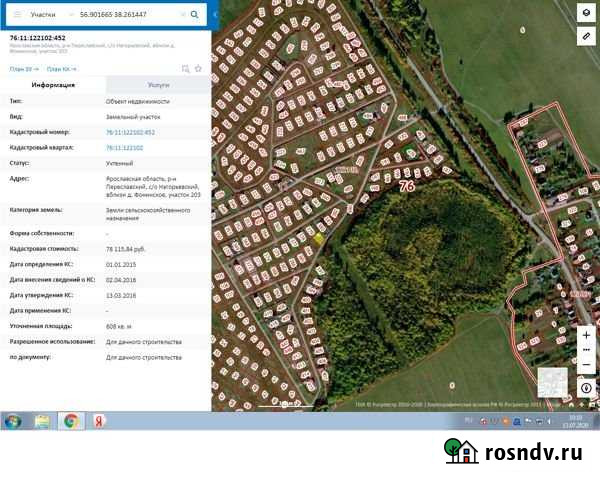The image size is (600, 480).
Task: Click the map selection icon beside star
Action: [x=185, y=68]
